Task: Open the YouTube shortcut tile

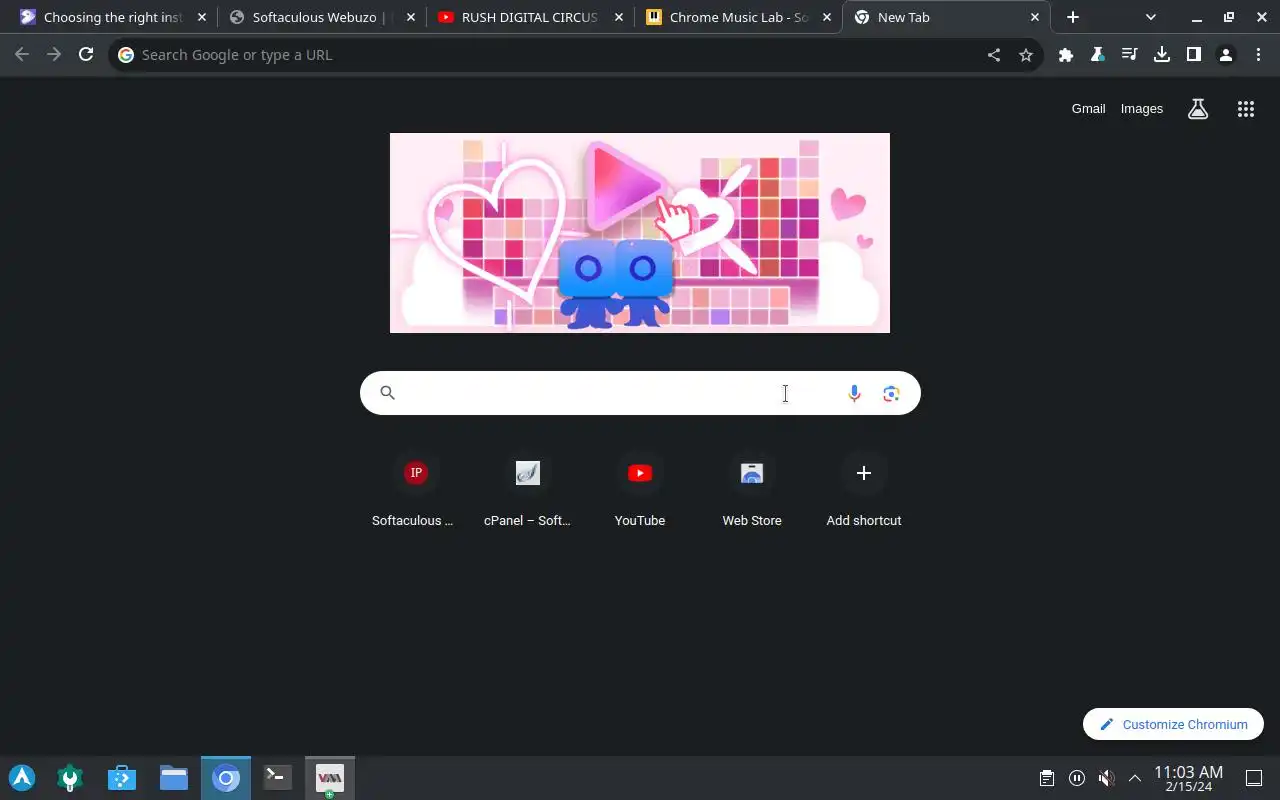Action: 640,490
